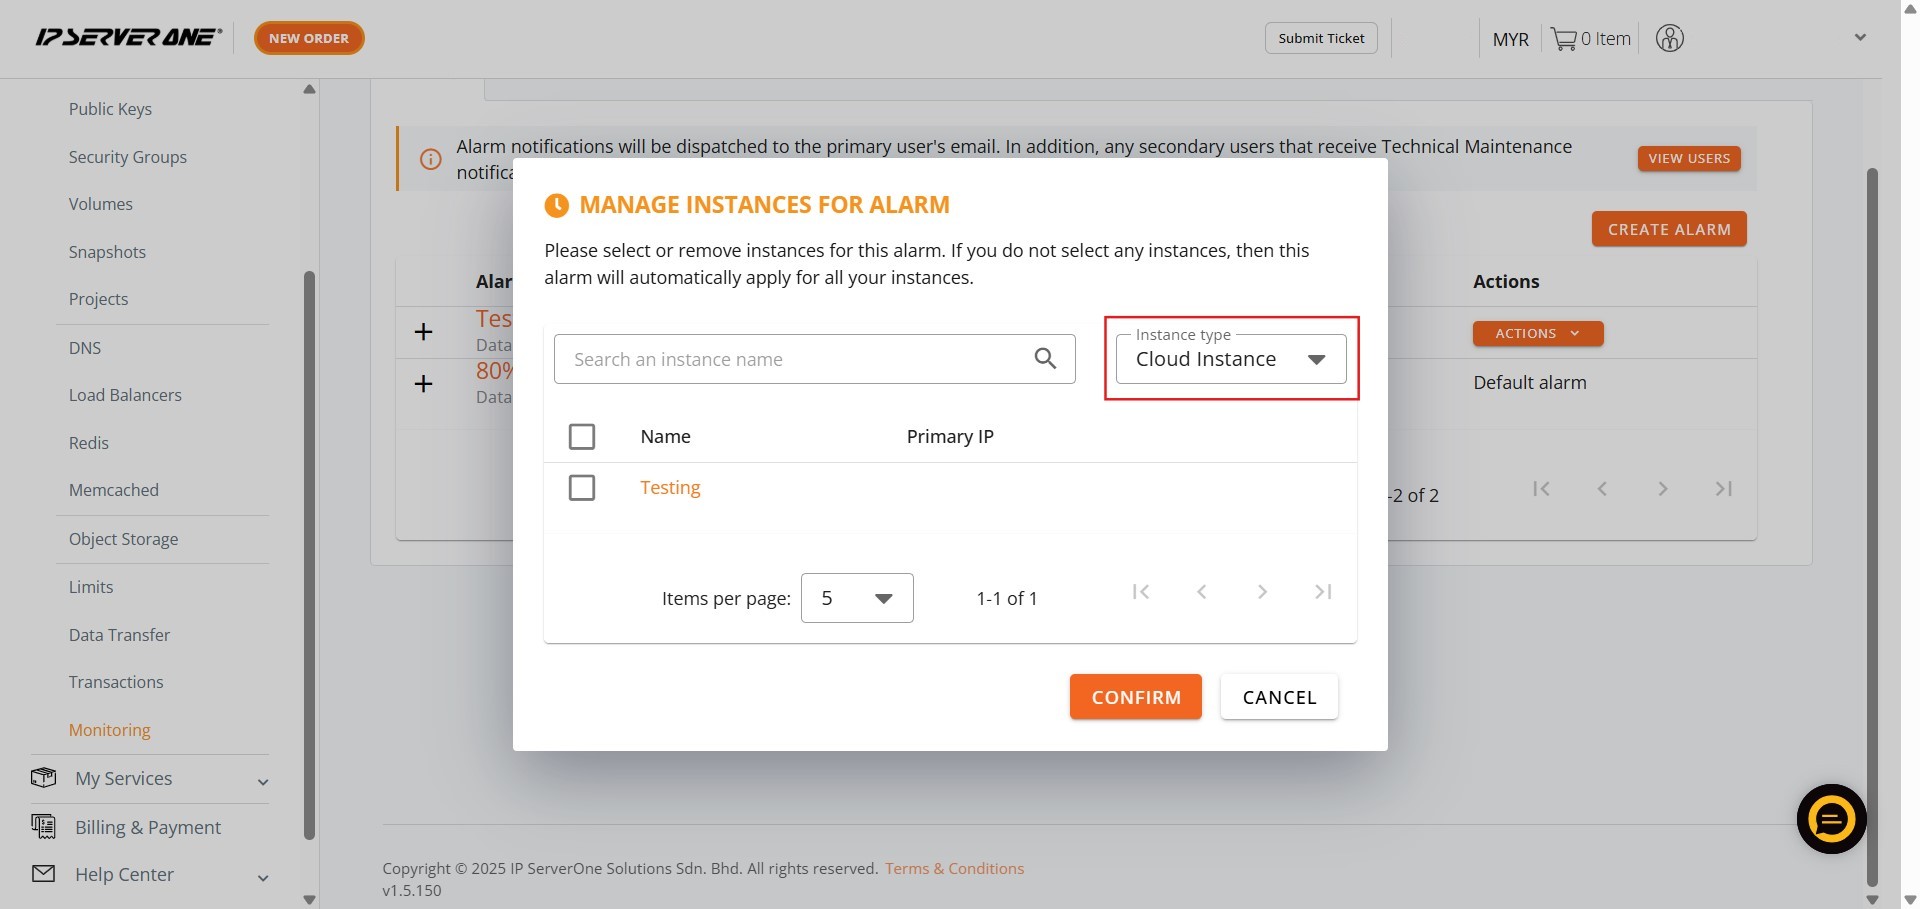Expand the first alarm row plus icon
1920x909 pixels.
pos(424,332)
